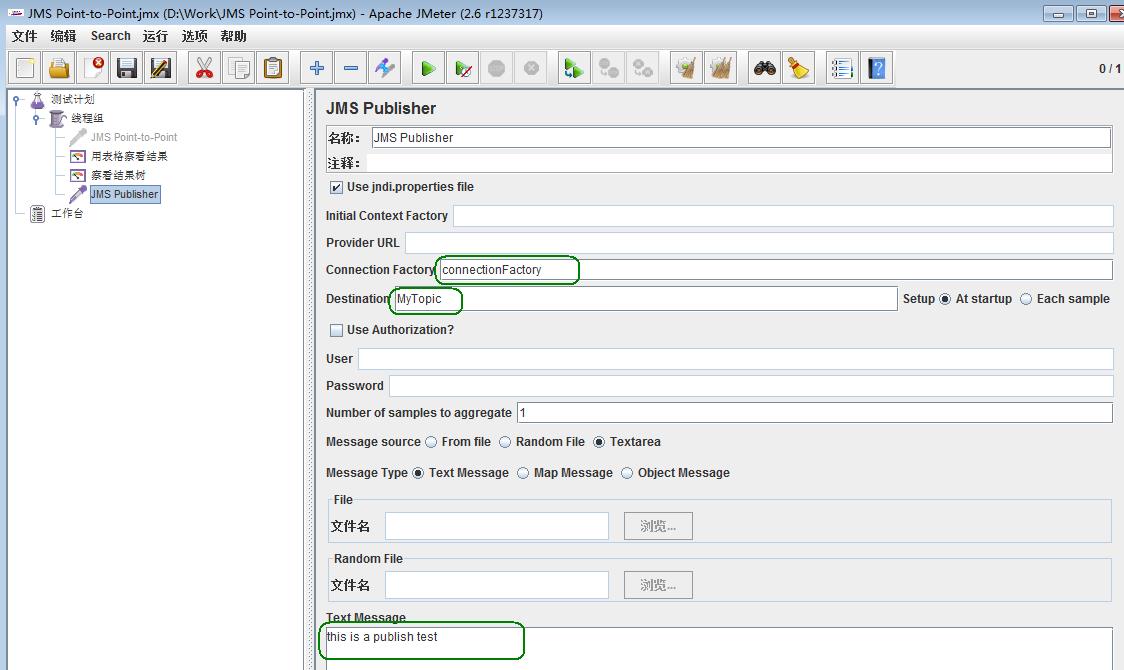The image size is (1124, 670).
Task: Click the green Start test button
Action: coord(428,69)
